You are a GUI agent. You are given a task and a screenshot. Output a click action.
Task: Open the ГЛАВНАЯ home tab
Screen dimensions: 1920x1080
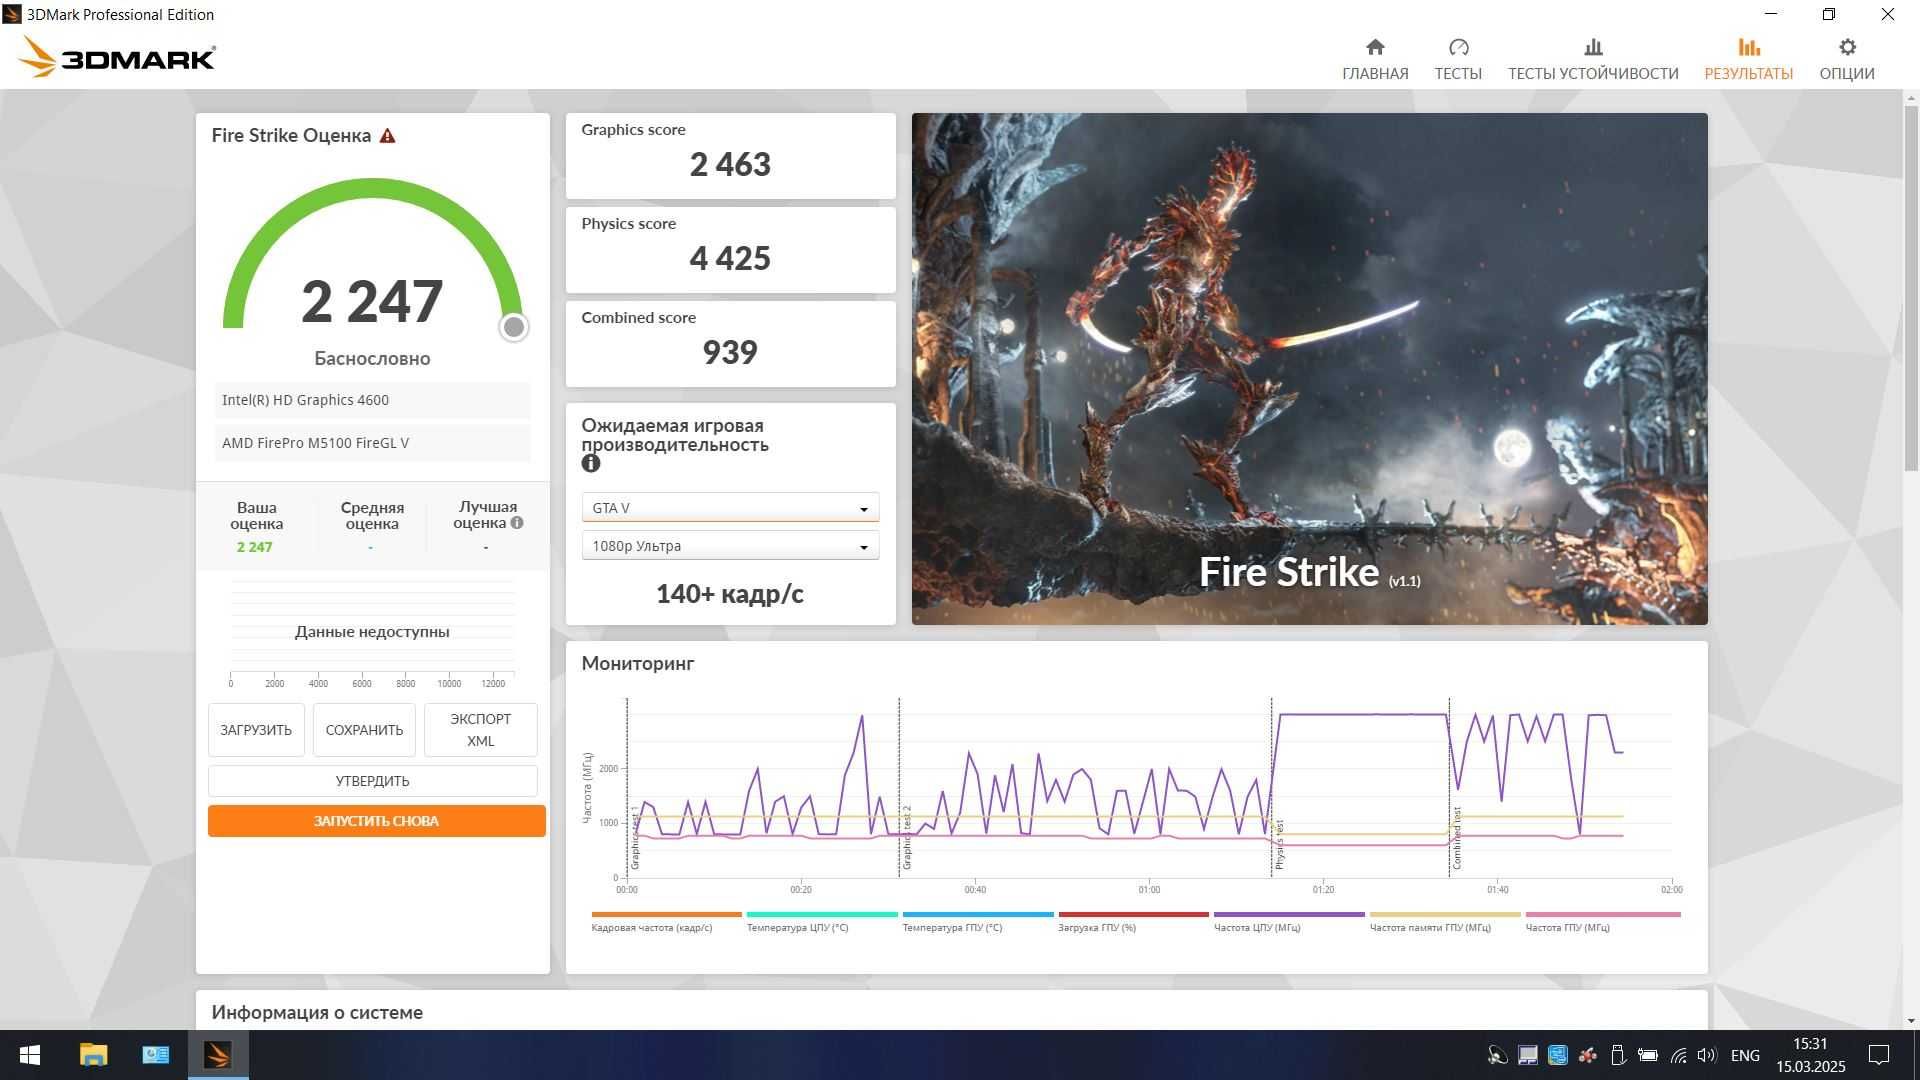(1375, 59)
